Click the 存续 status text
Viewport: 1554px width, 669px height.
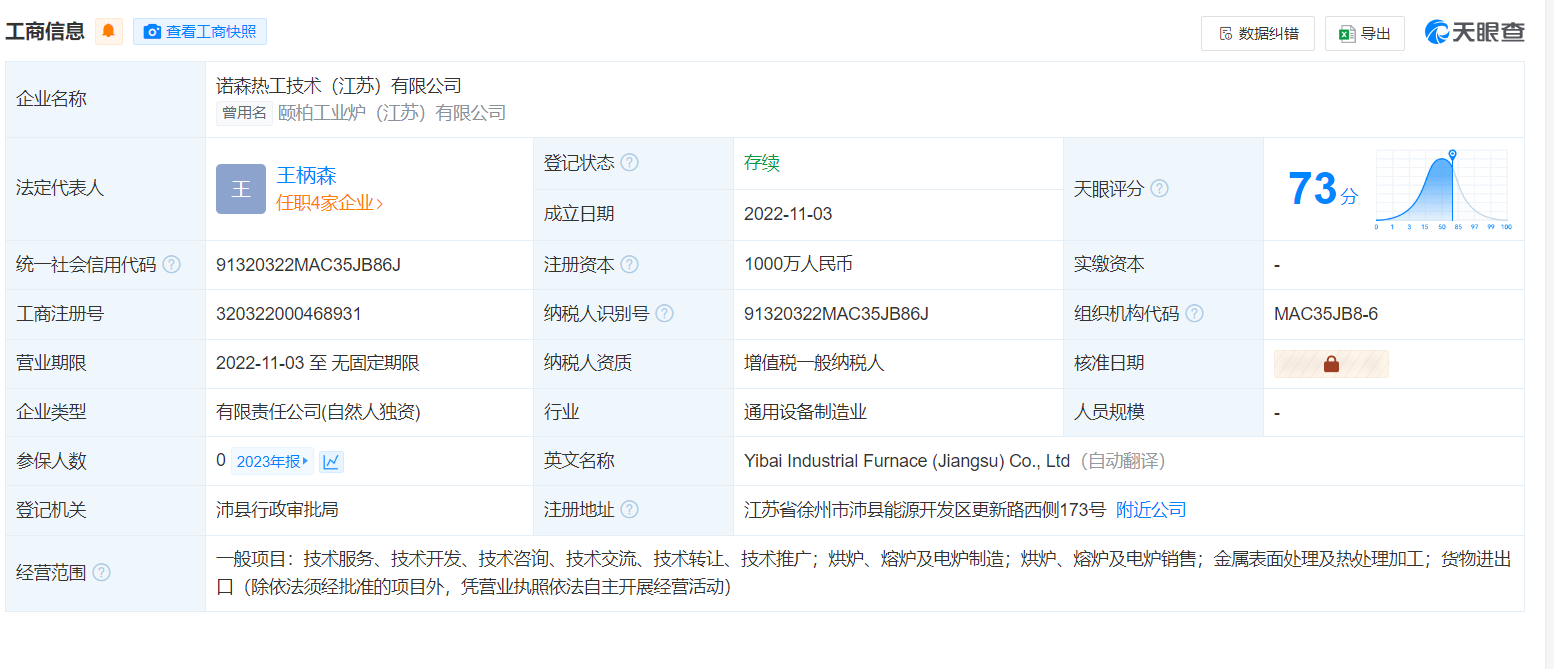click(x=762, y=163)
